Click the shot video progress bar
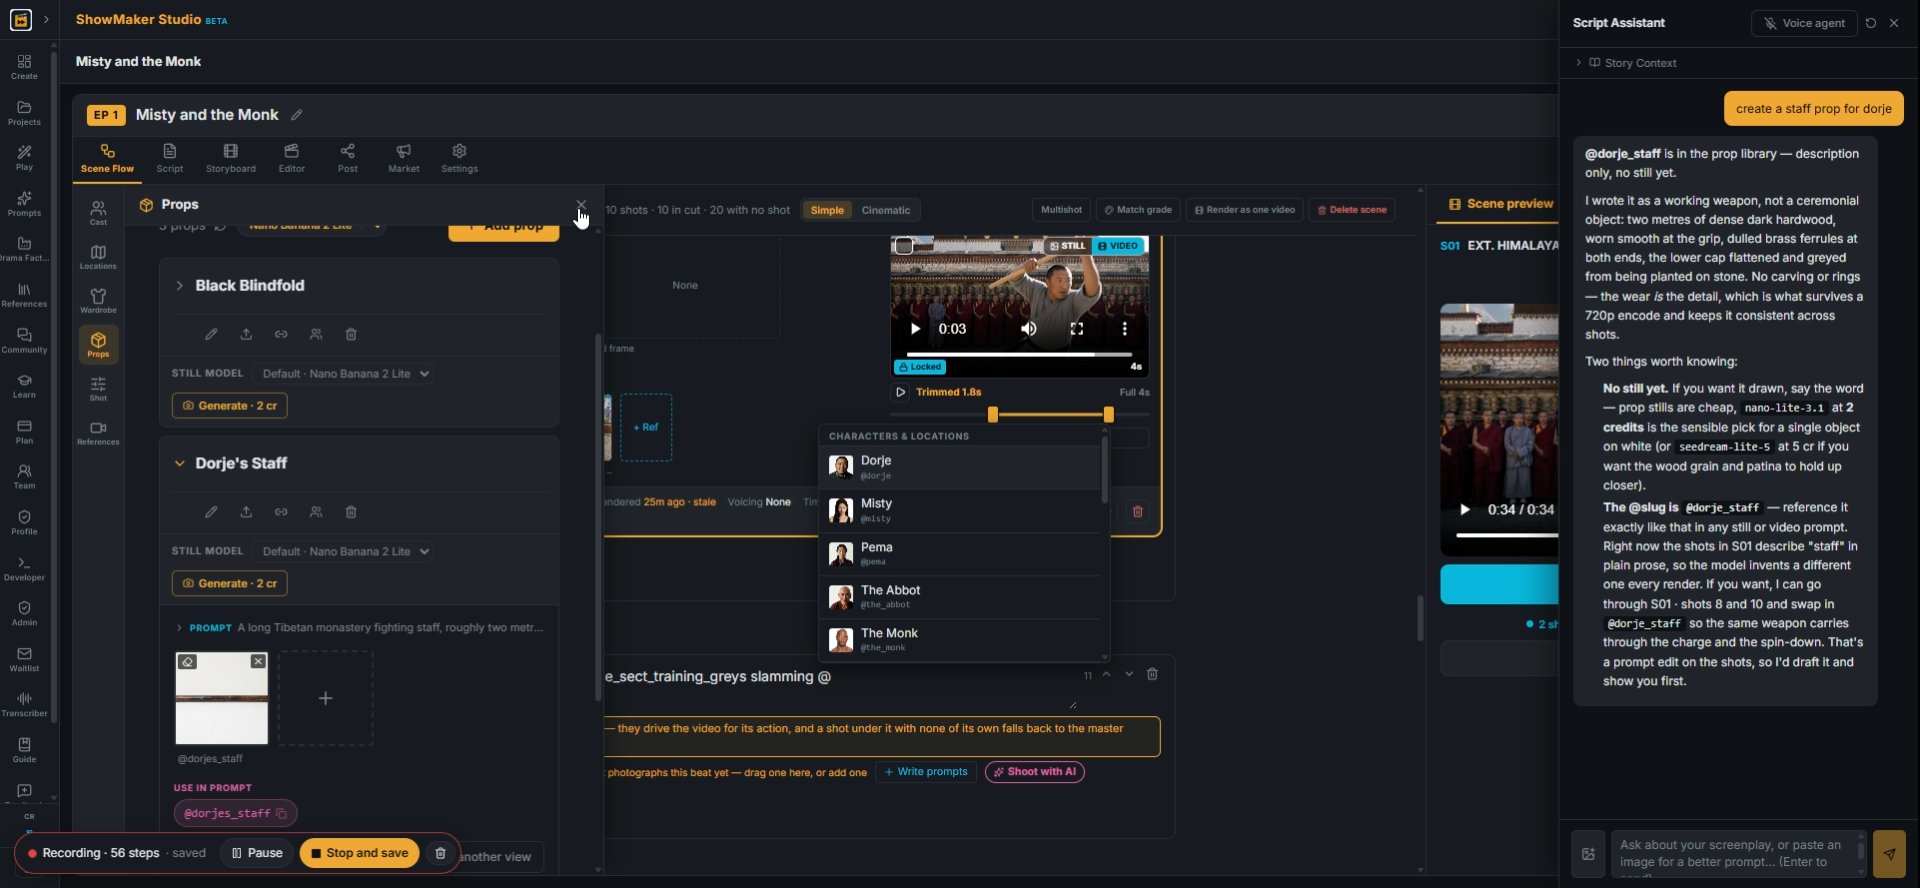The image size is (1920, 888). click(x=1019, y=354)
